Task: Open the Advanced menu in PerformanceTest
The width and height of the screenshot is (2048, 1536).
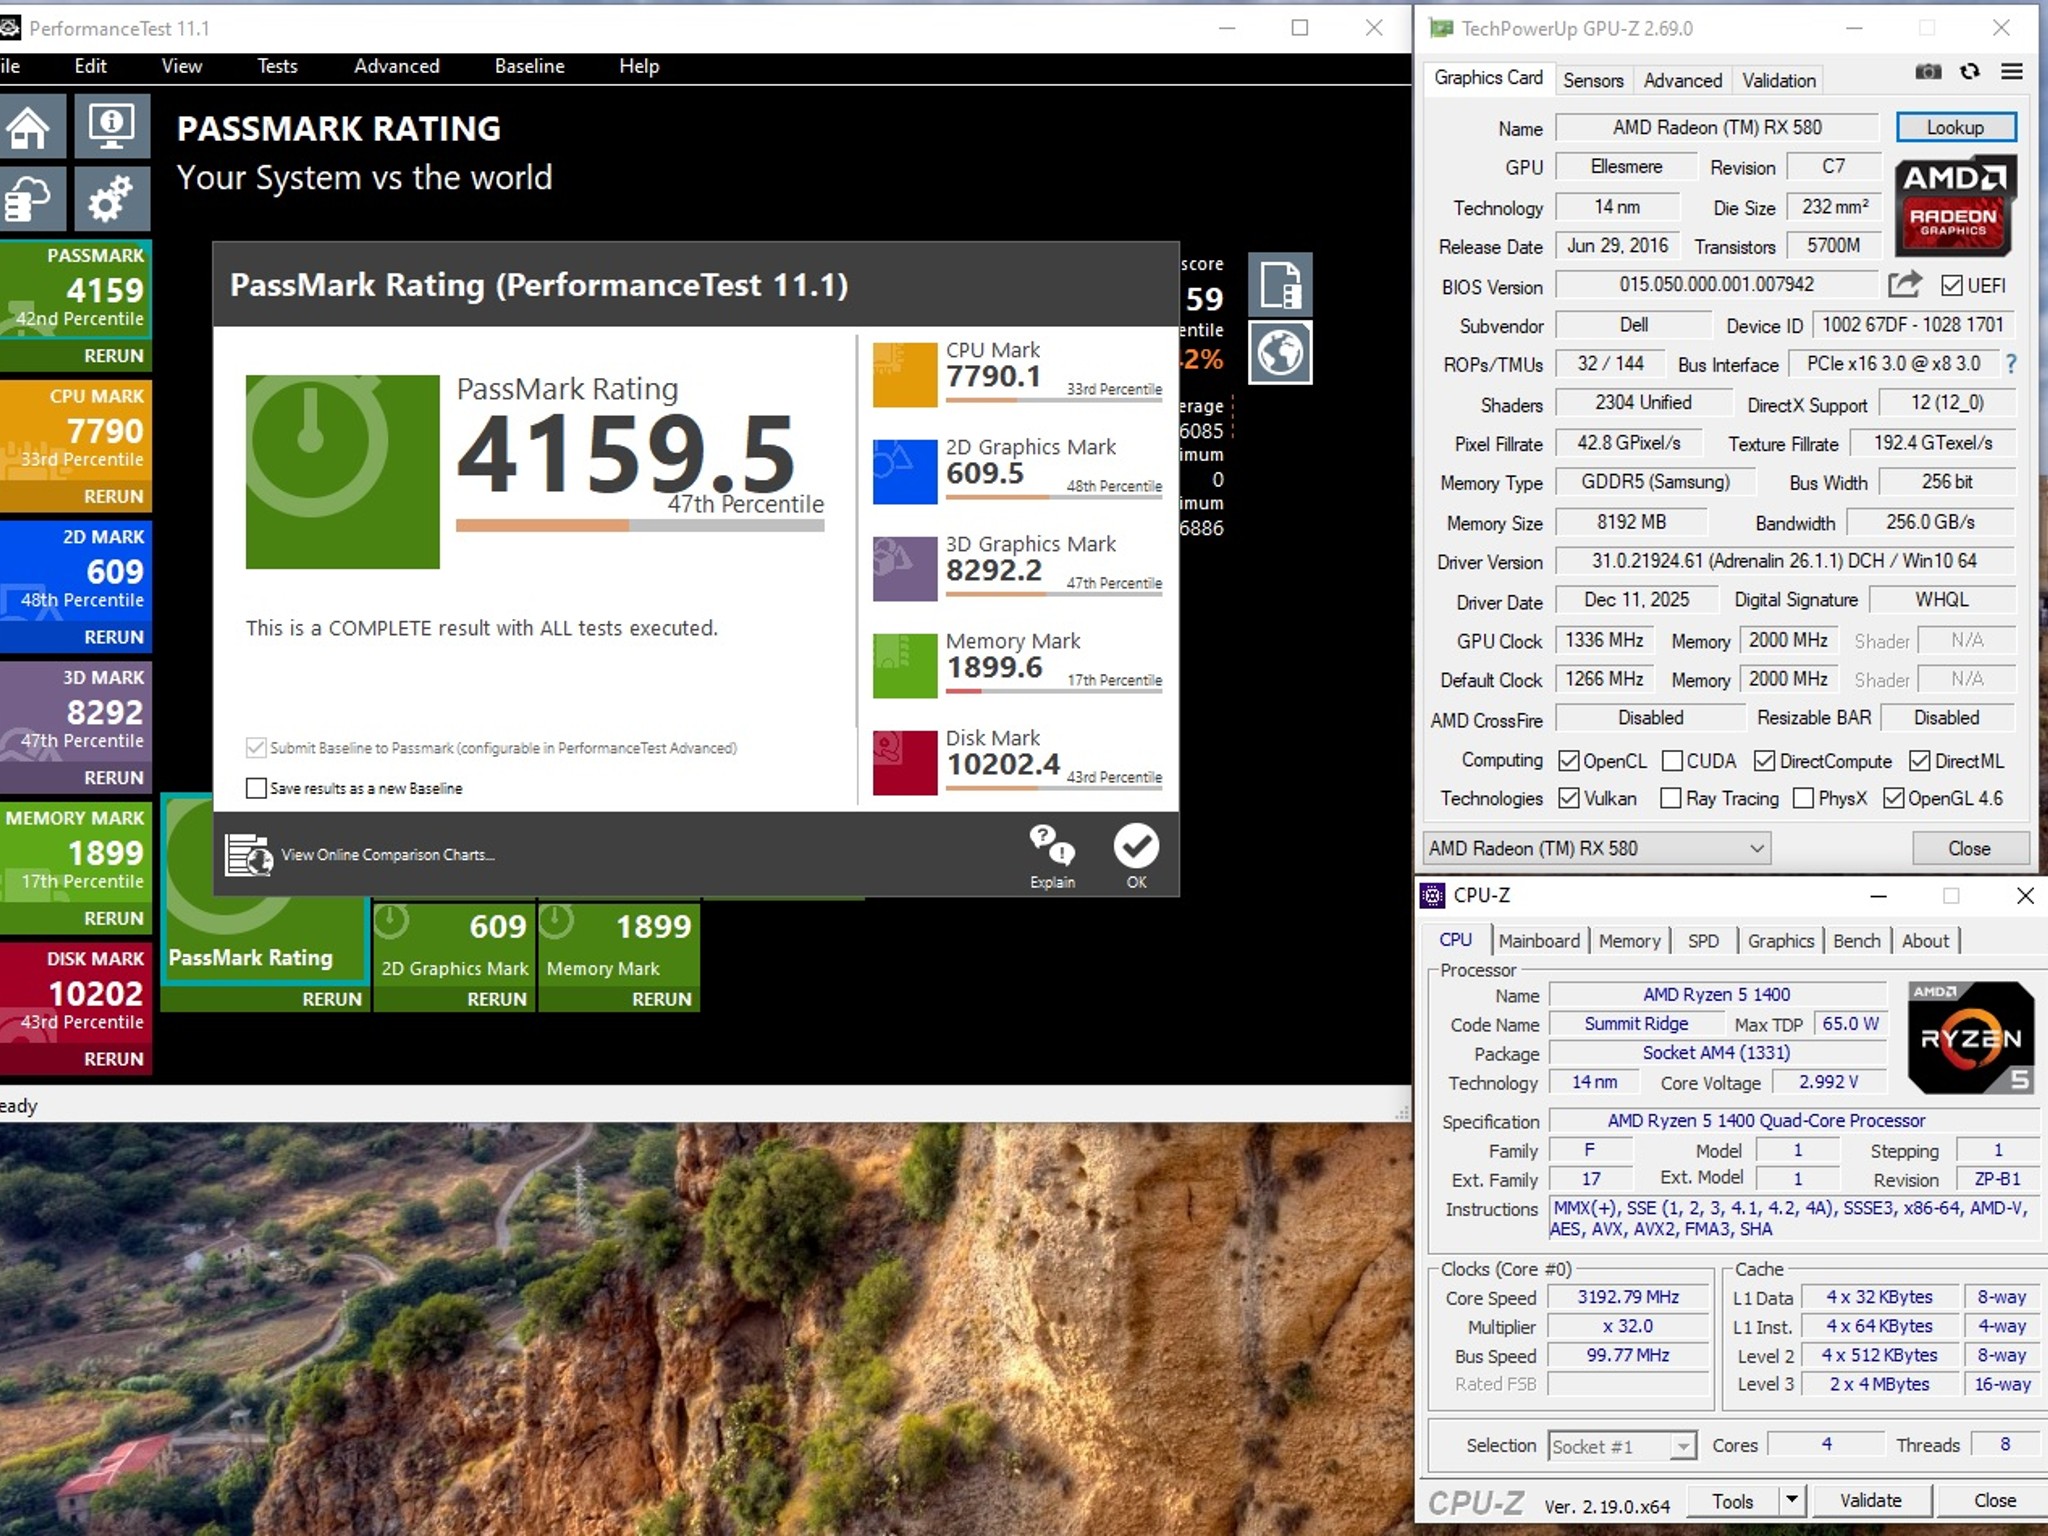Action: click(397, 66)
